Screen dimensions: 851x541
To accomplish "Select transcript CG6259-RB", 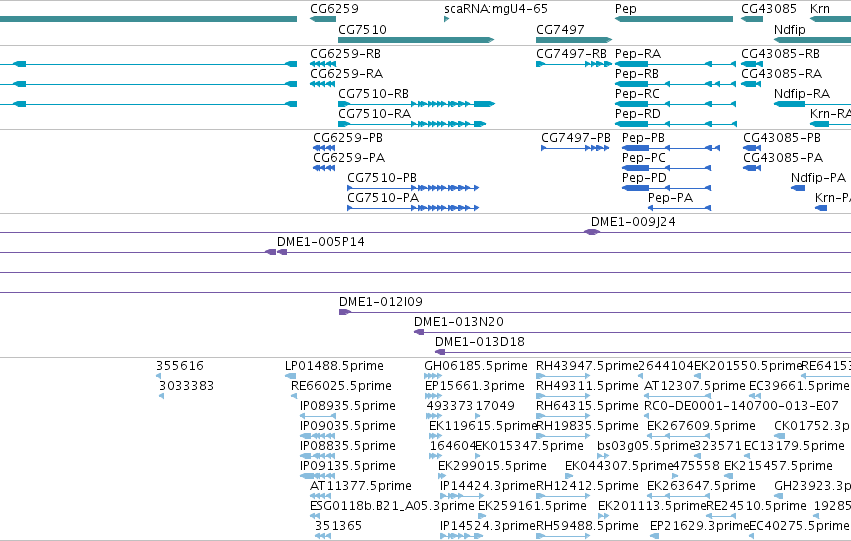I will tap(323, 64).
